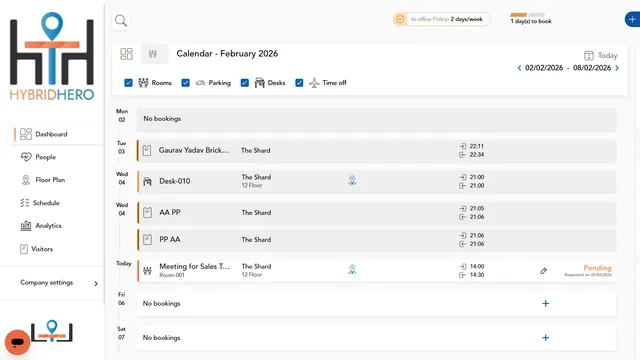The image size is (640, 360).
Task: Click the Time off plane icon
Action: (x=314, y=83)
